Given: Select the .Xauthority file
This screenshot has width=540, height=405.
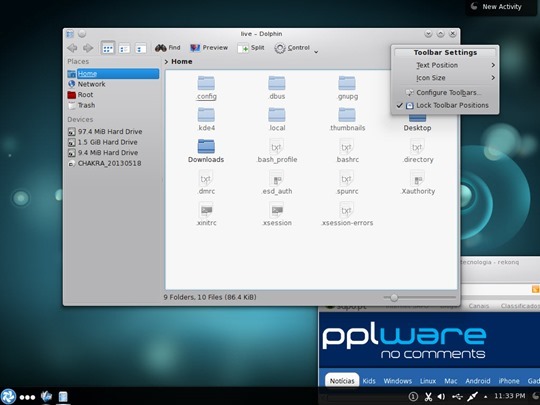Looking at the screenshot, I should click(x=417, y=183).
